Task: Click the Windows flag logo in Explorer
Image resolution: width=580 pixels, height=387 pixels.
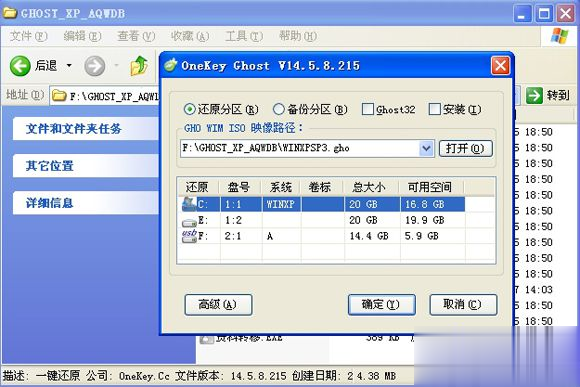Action: click(559, 36)
